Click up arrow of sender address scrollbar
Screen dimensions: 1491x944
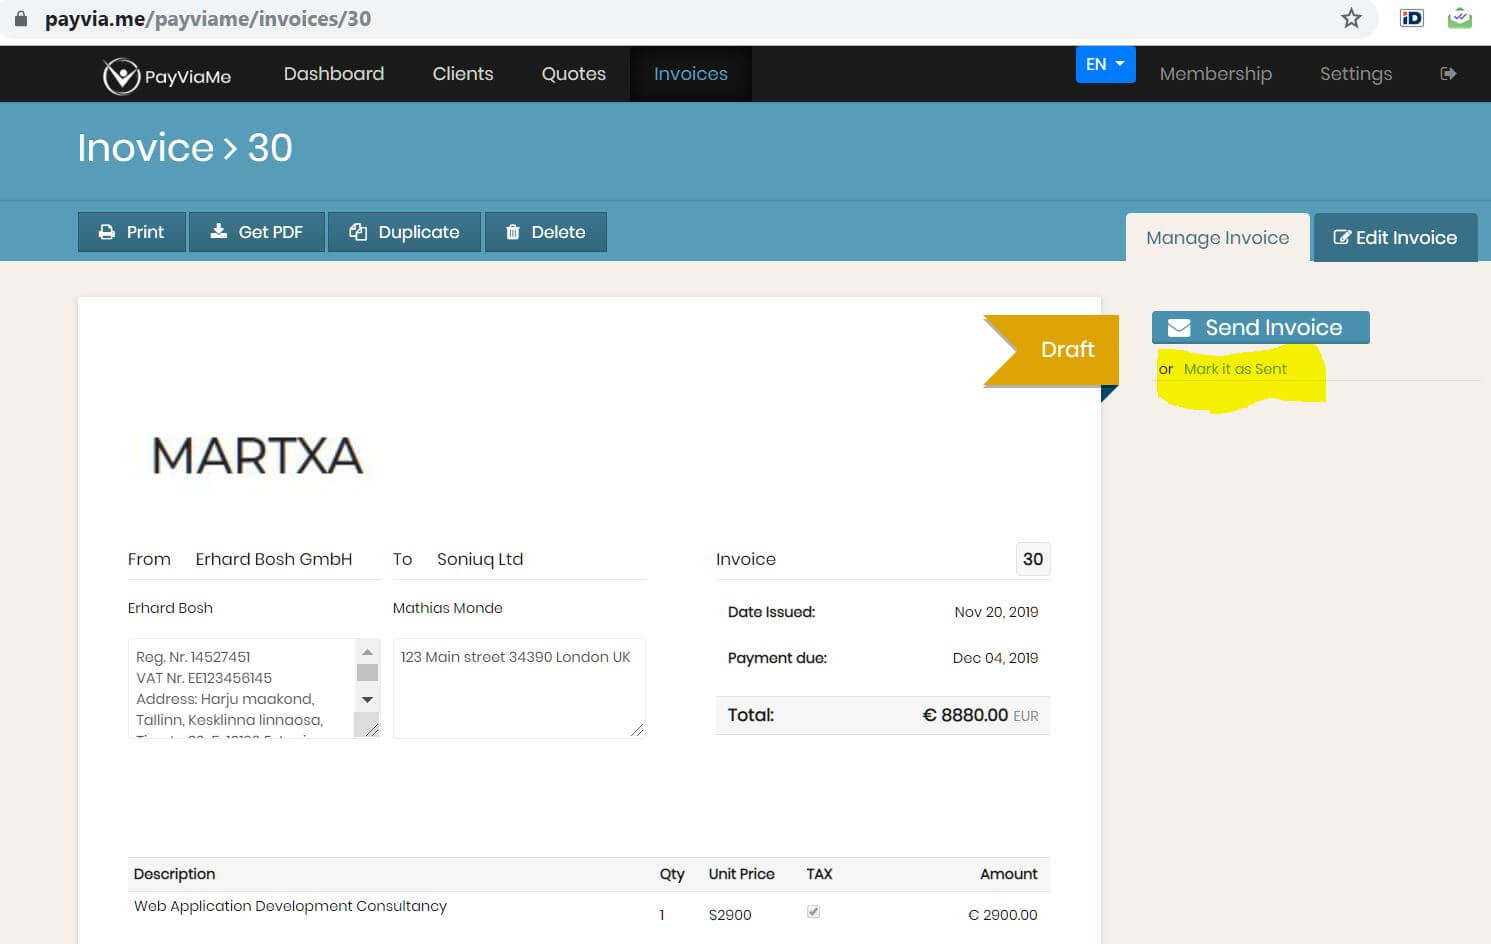[x=367, y=652]
